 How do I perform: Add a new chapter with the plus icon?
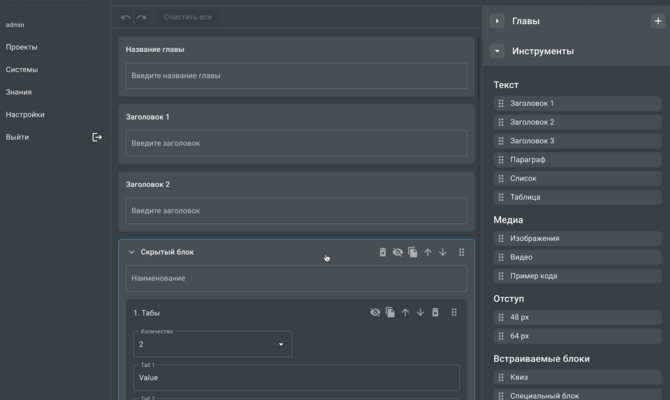pos(658,21)
